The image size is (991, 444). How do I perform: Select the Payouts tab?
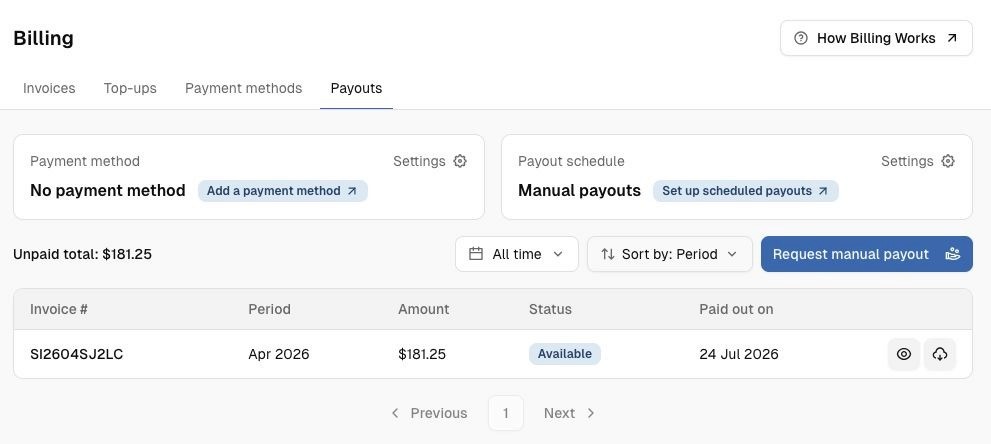356,88
